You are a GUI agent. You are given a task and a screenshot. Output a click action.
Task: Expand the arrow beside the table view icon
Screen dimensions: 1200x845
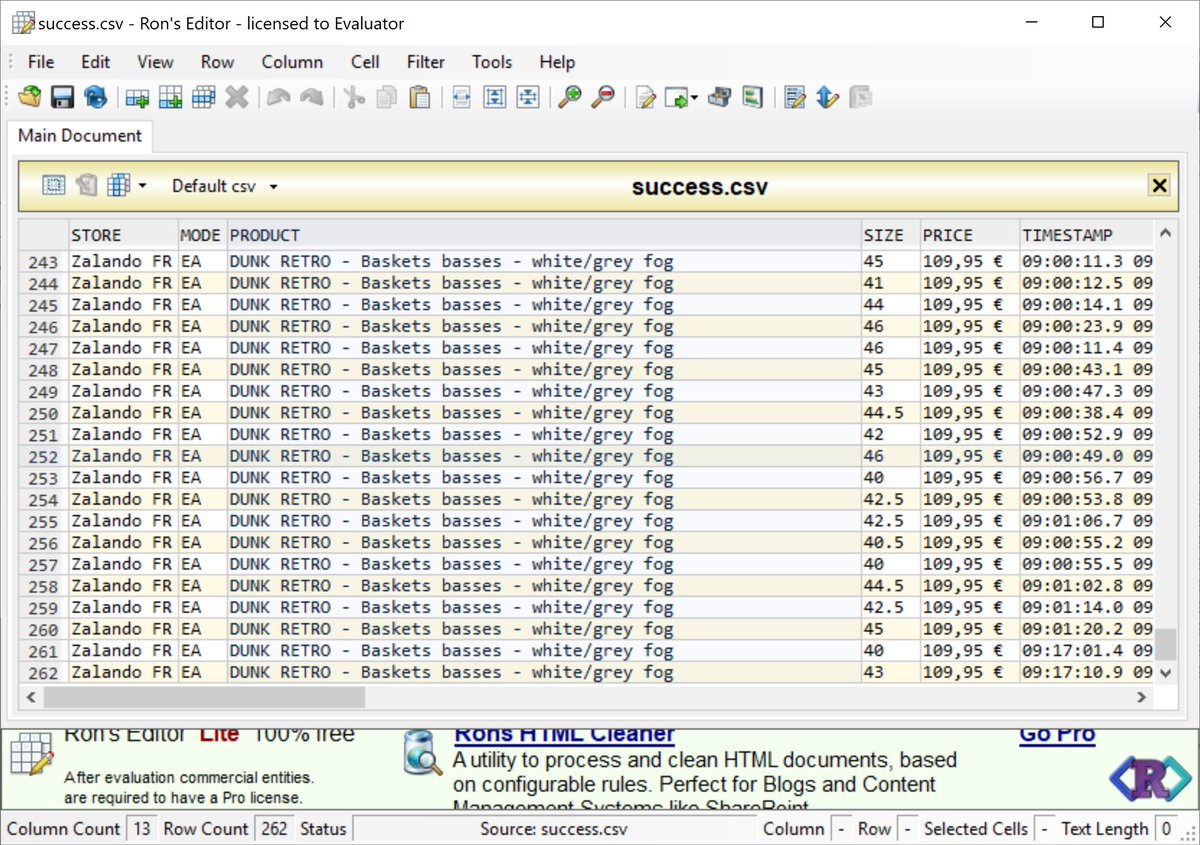pyautogui.click(x=142, y=186)
